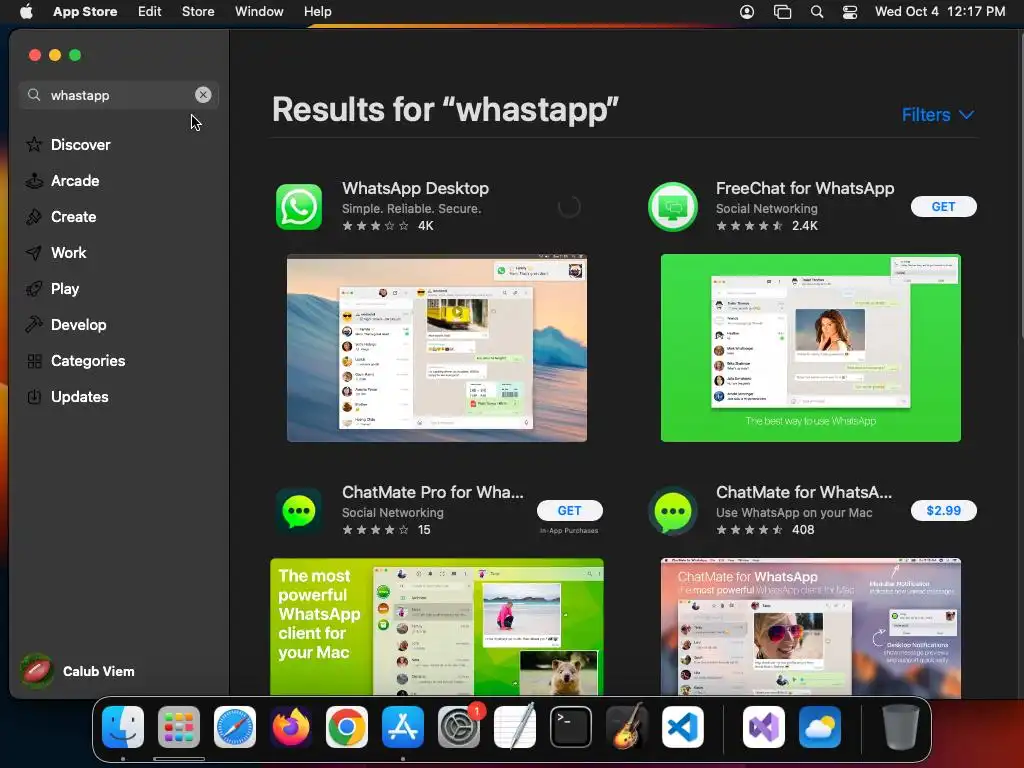Screen dimensions: 1024x768
Task: Open the WhatsApp Desktop title link
Action: [415, 189]
